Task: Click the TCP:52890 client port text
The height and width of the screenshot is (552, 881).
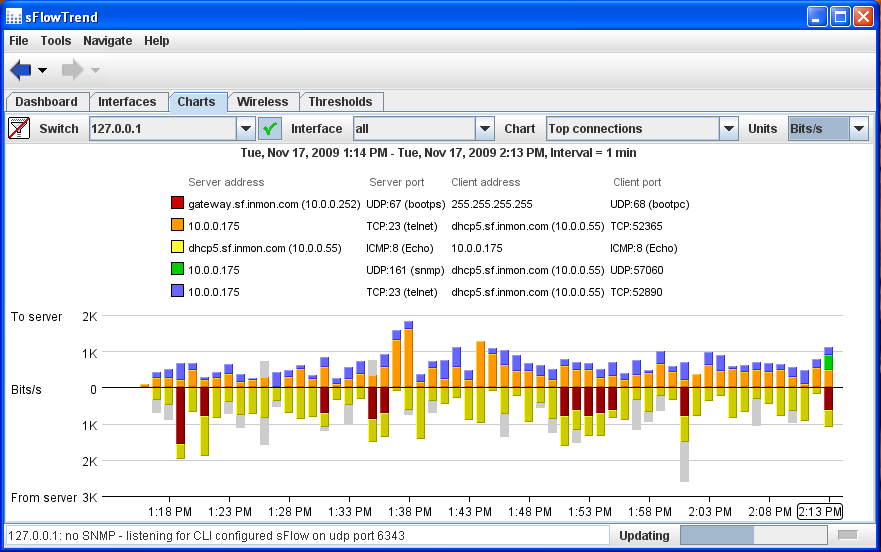Action: [636, 292]
